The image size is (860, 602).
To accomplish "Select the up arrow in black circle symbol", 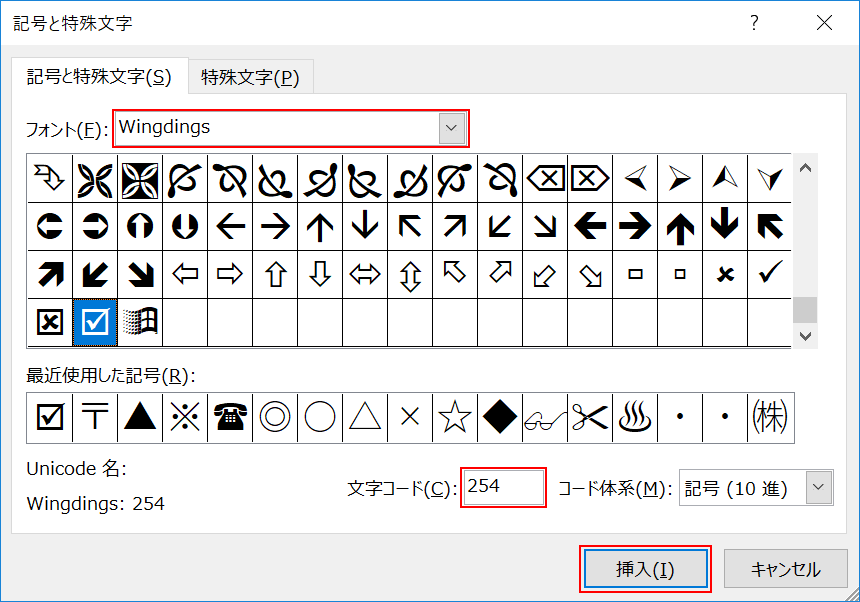I will (x=140, y=226).
